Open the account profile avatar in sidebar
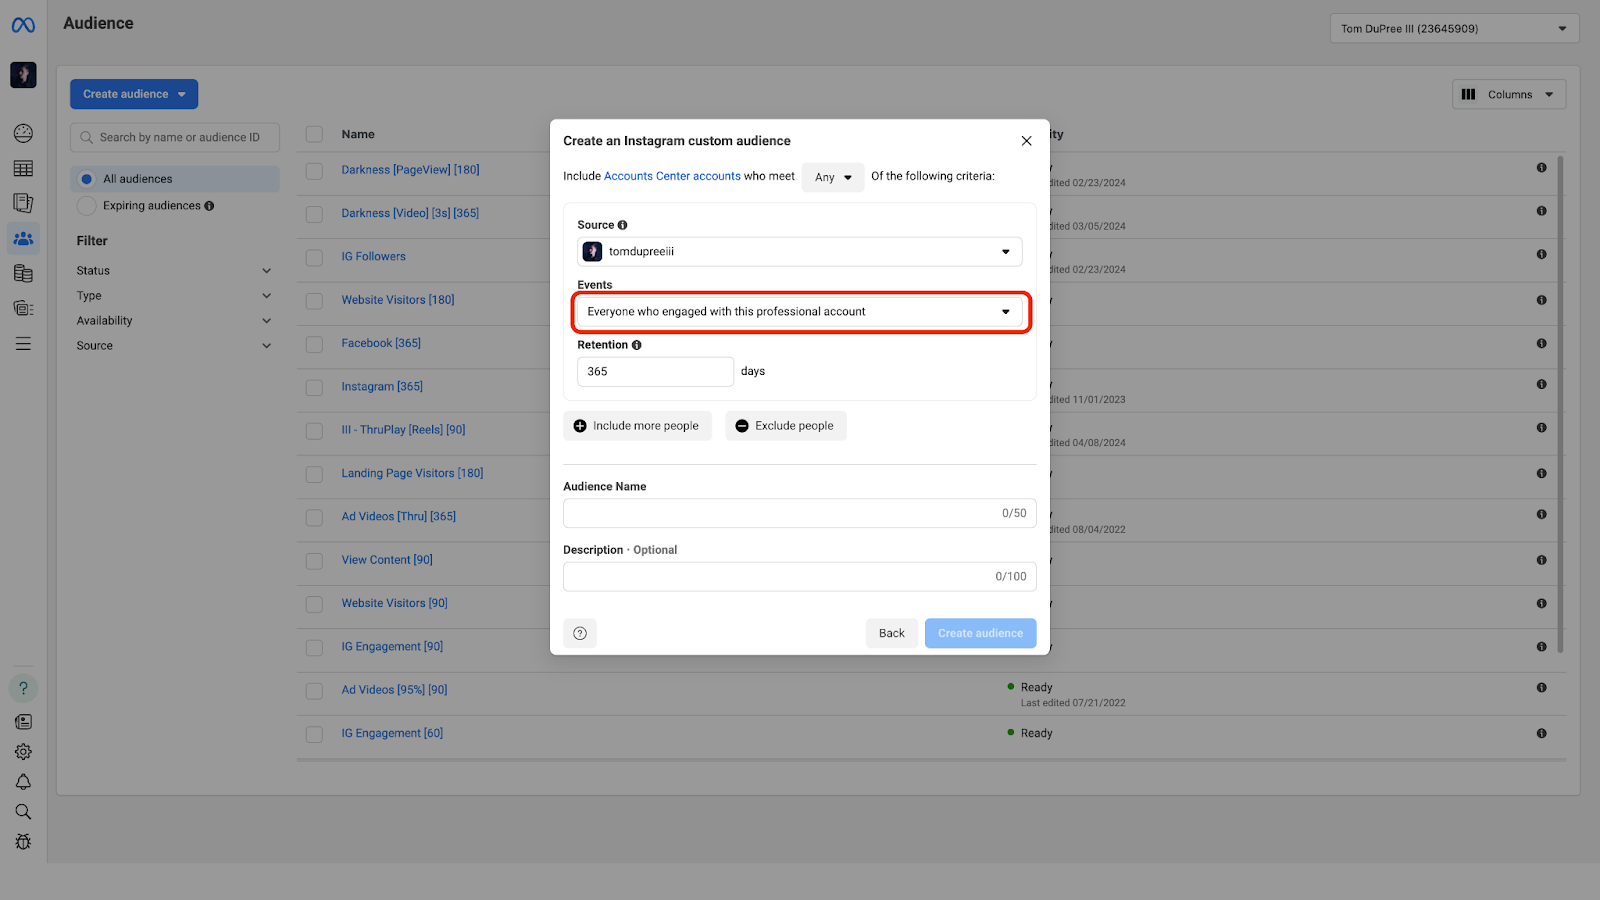1600x900 pixels. (23, 75)
